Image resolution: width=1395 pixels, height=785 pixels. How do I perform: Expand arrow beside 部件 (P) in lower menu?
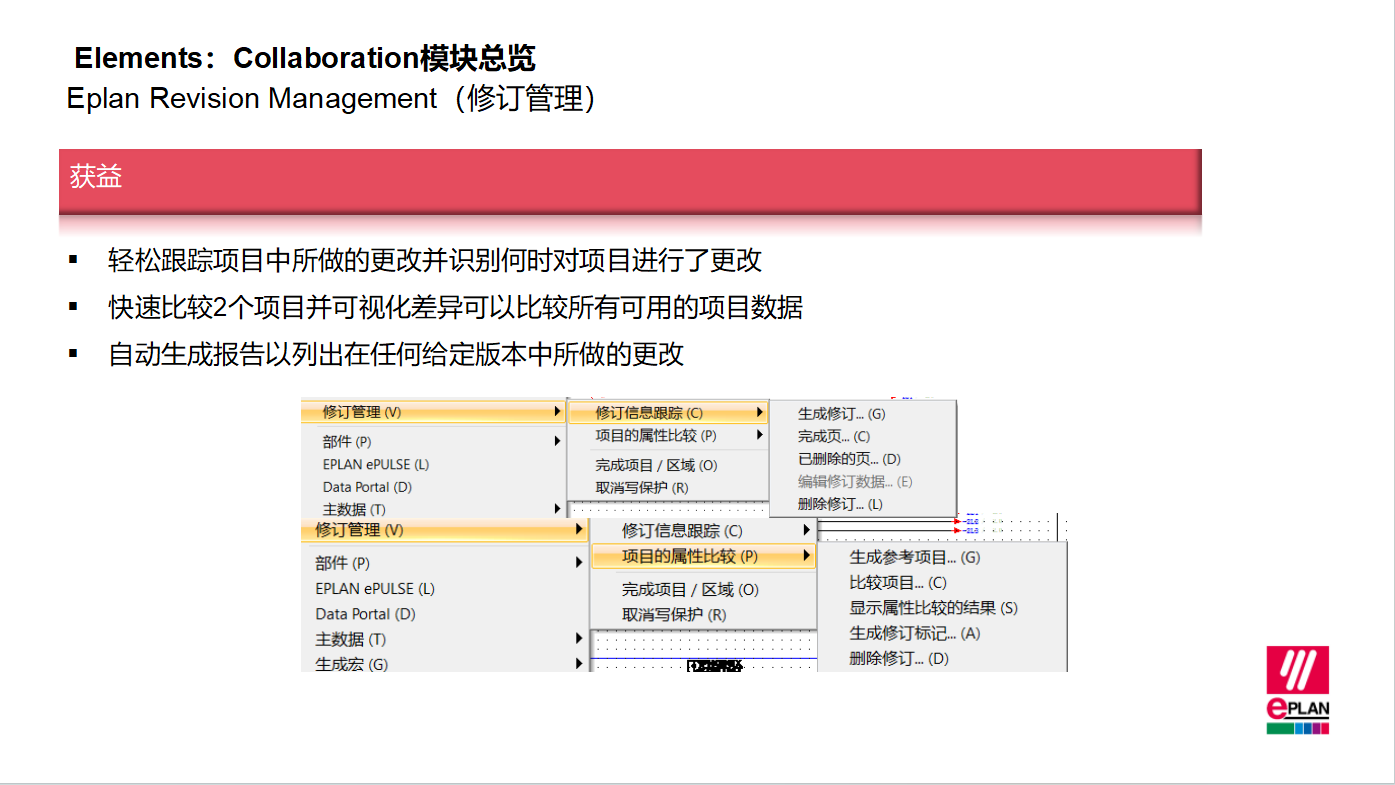coord(578,563)
